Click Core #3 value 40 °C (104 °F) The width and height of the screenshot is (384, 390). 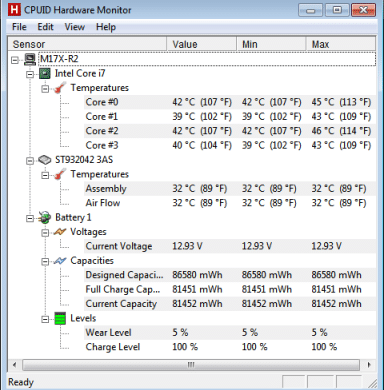coord(202,145)
